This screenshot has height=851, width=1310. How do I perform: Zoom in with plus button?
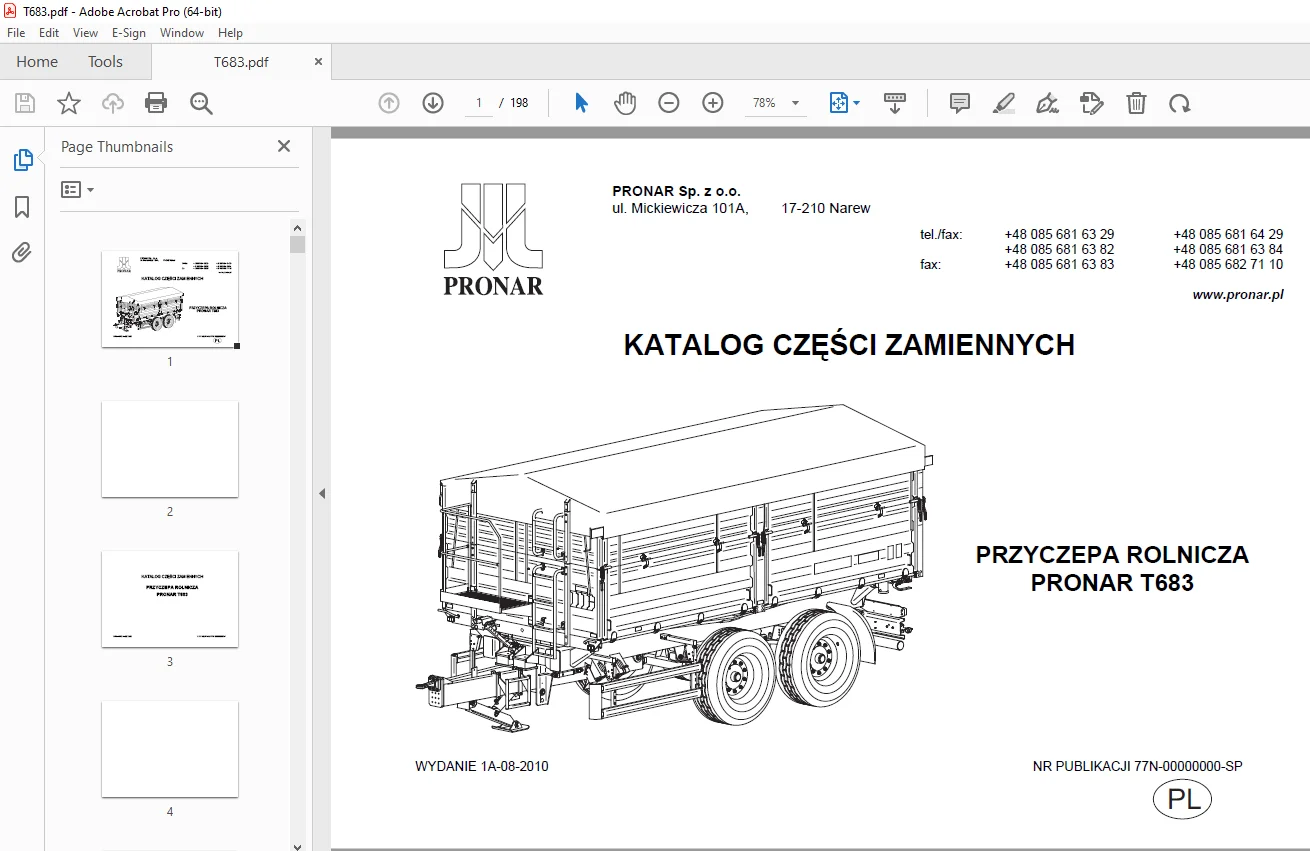point(713,103)
